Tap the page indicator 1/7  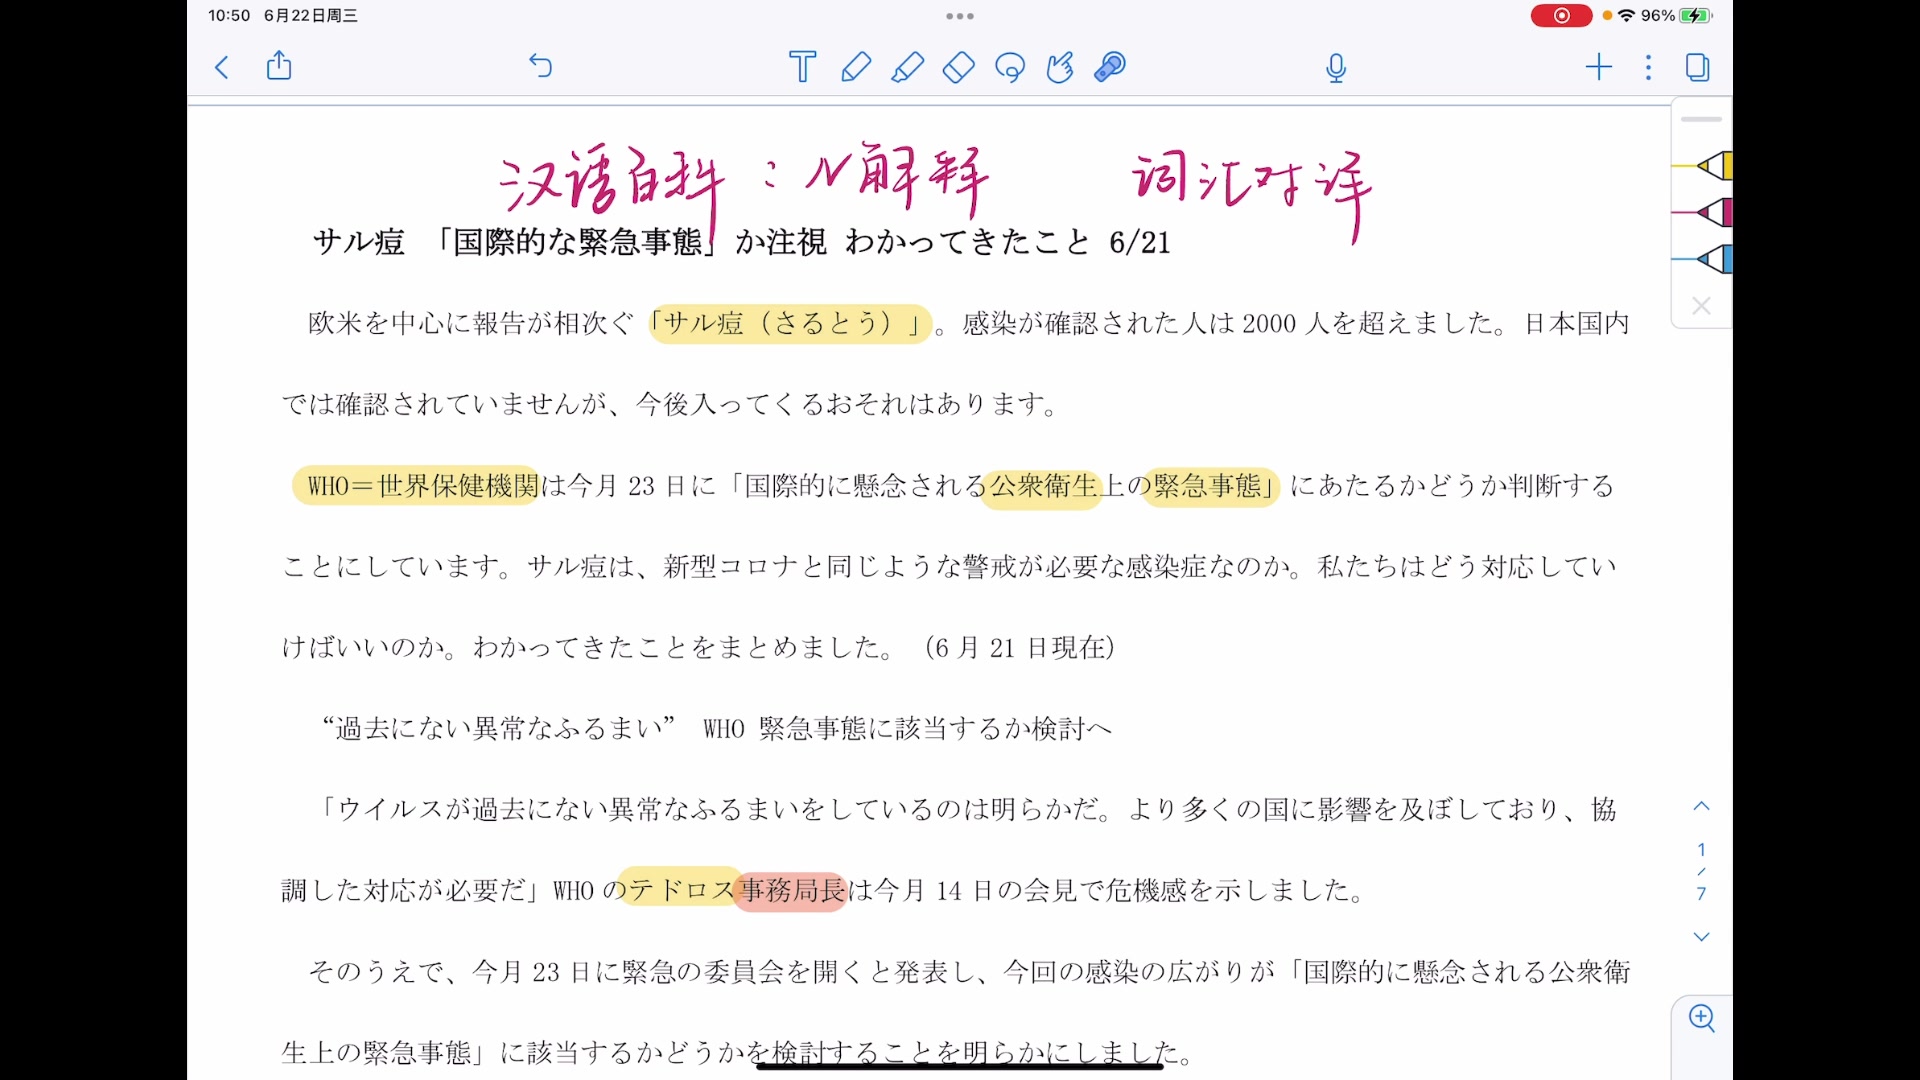(1701, 871)
